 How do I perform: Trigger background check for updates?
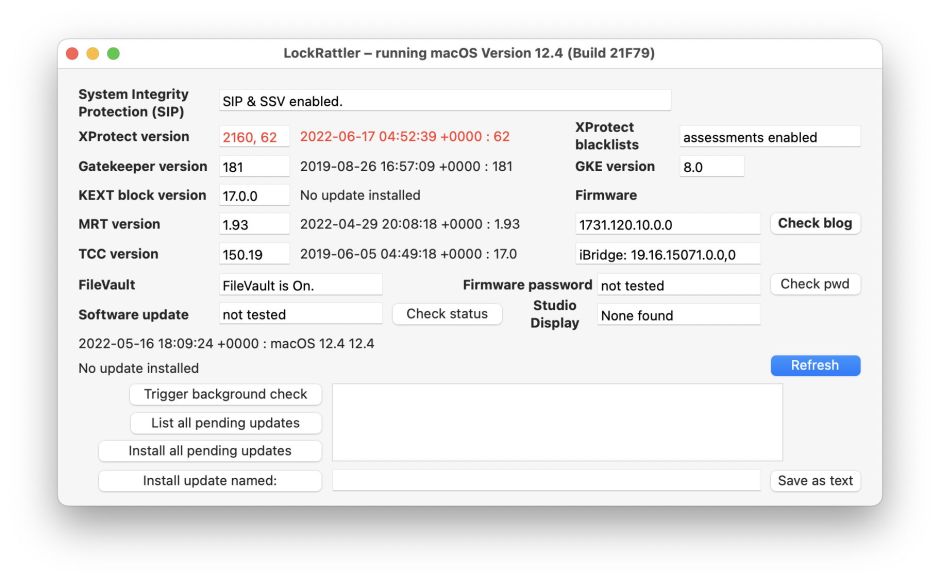[226, 395]
